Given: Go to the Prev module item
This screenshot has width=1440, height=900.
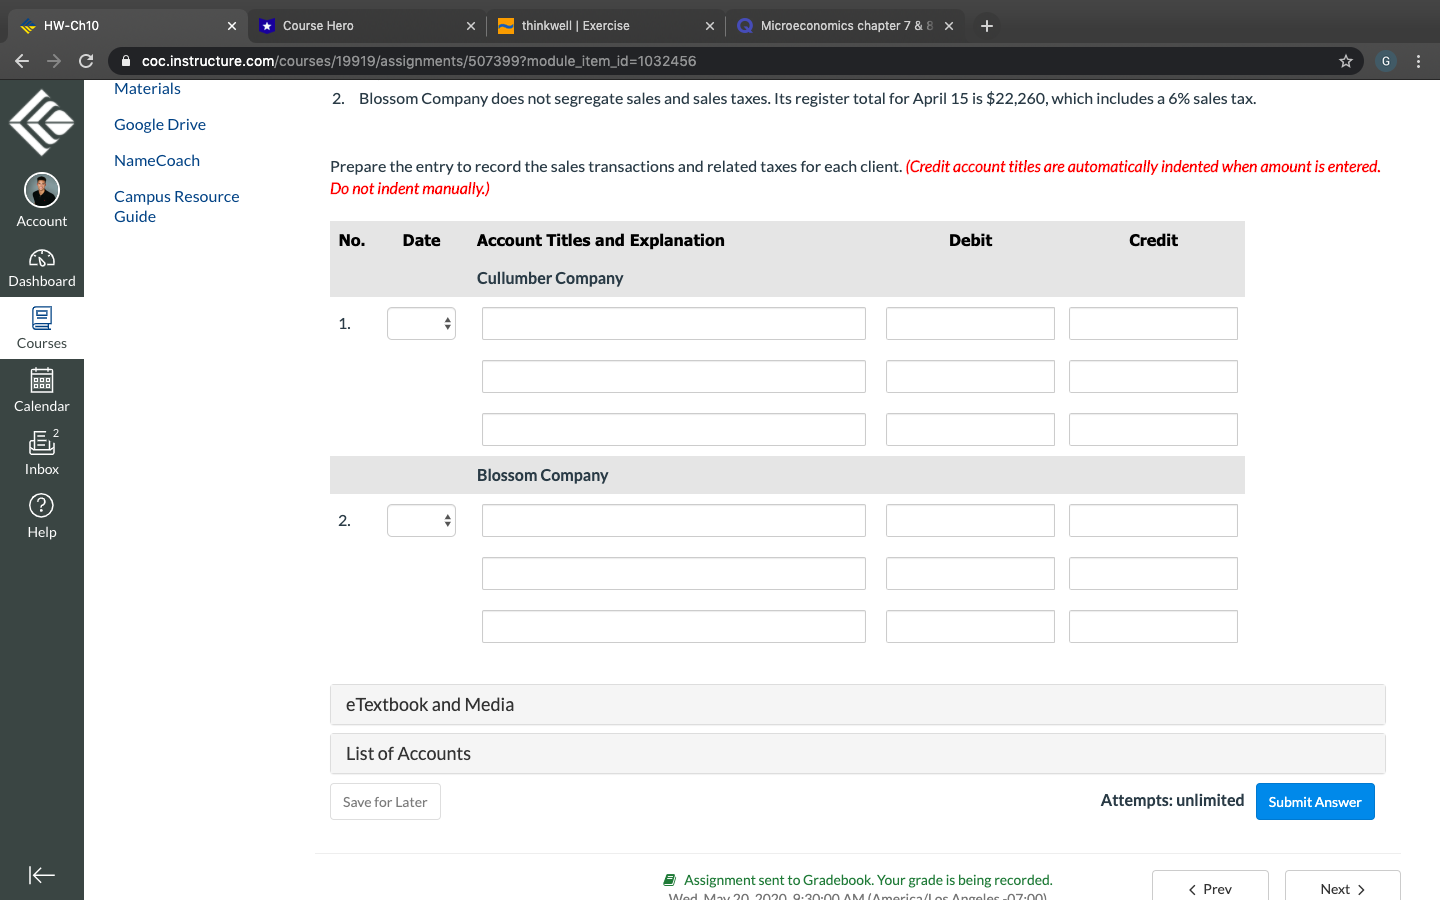Looking at the screenshot, I should pyautogui.click(x=1210, y=888).
